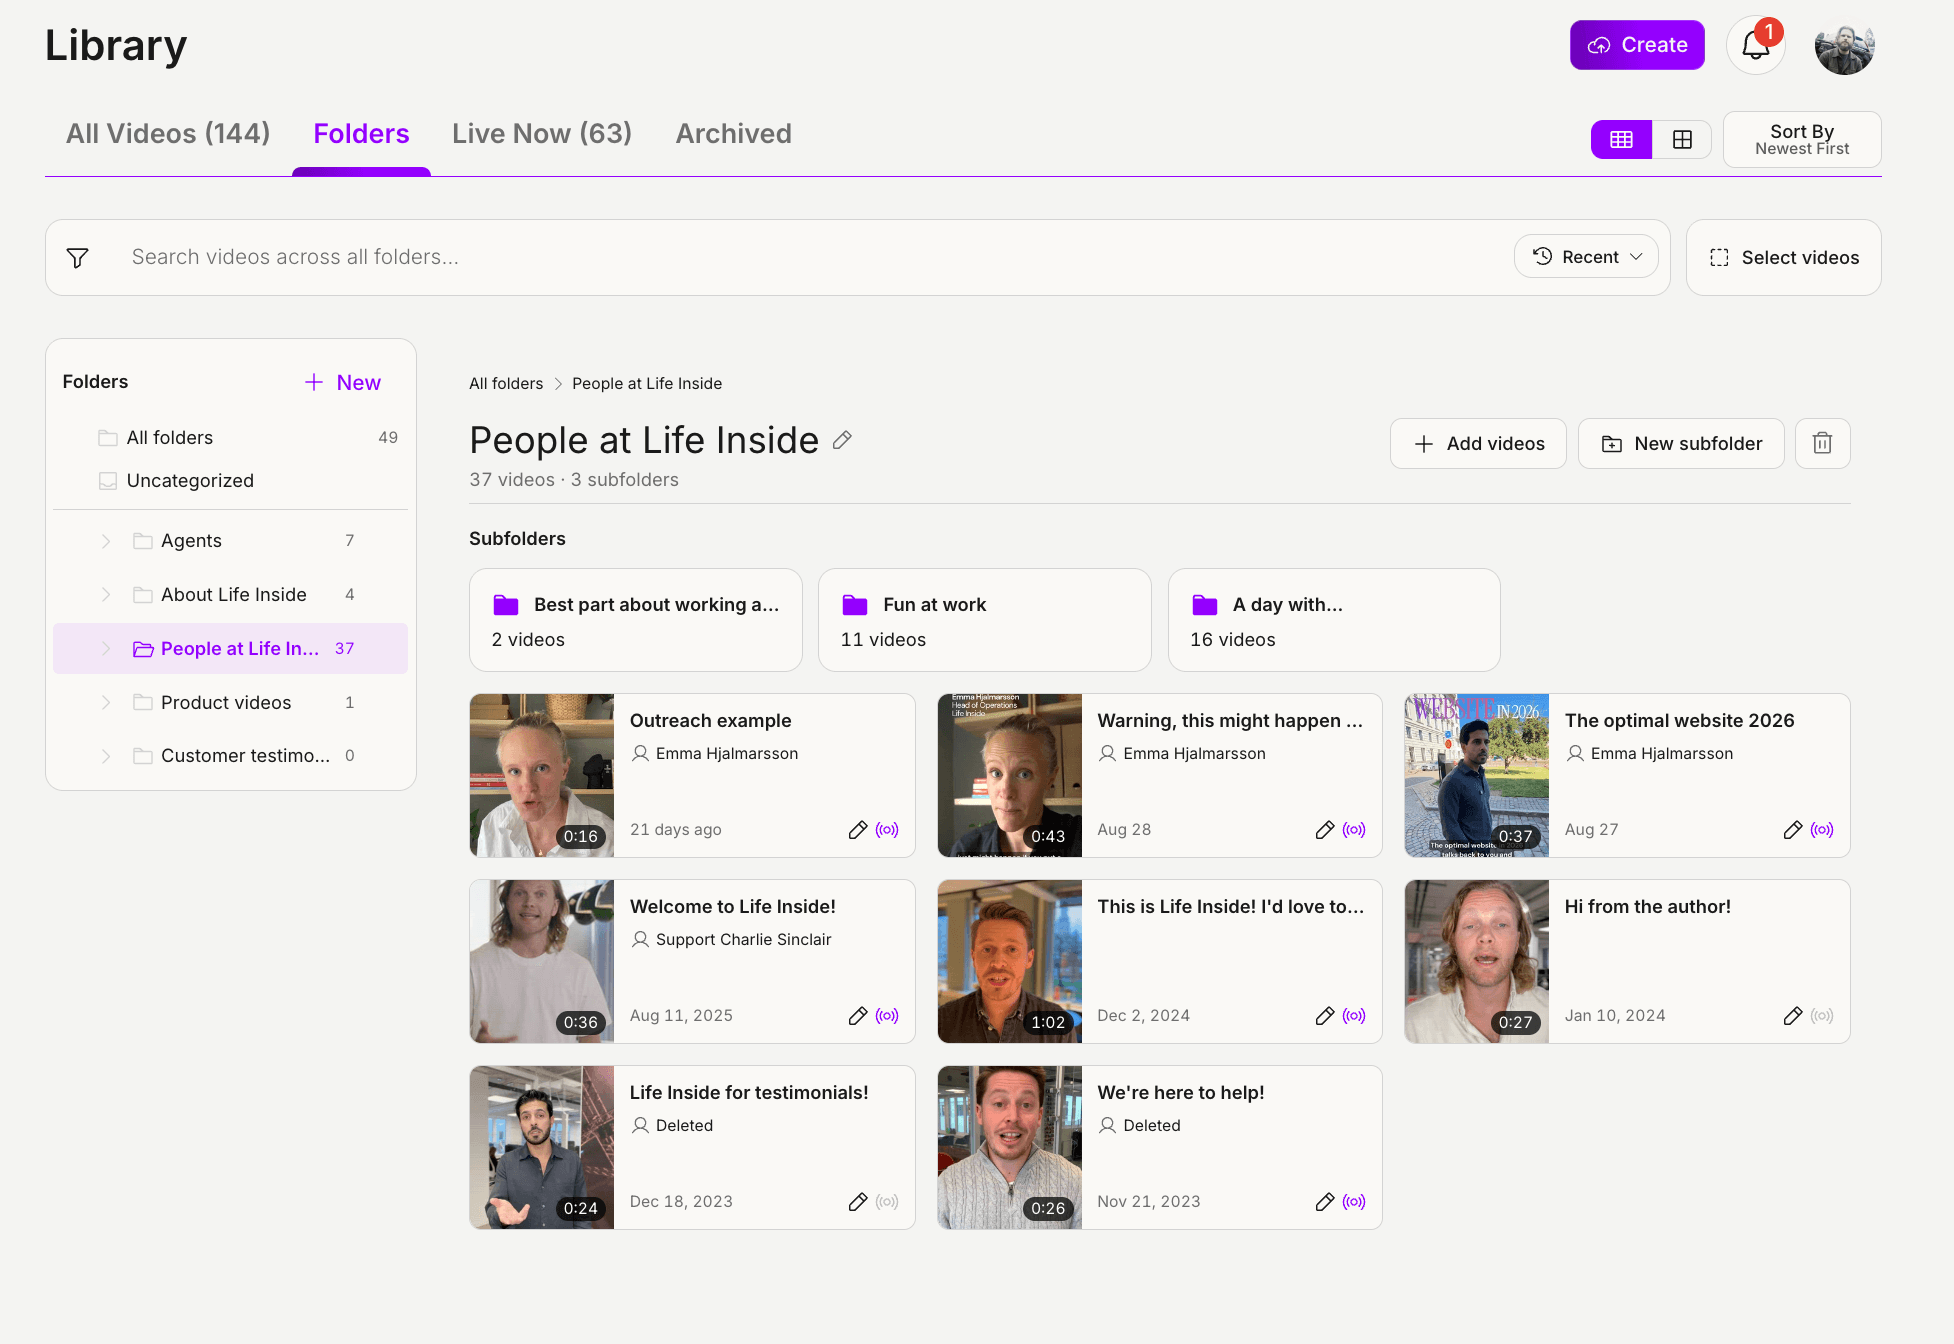Toggle live status for This is Life Inside!

coord(1354,1016)
